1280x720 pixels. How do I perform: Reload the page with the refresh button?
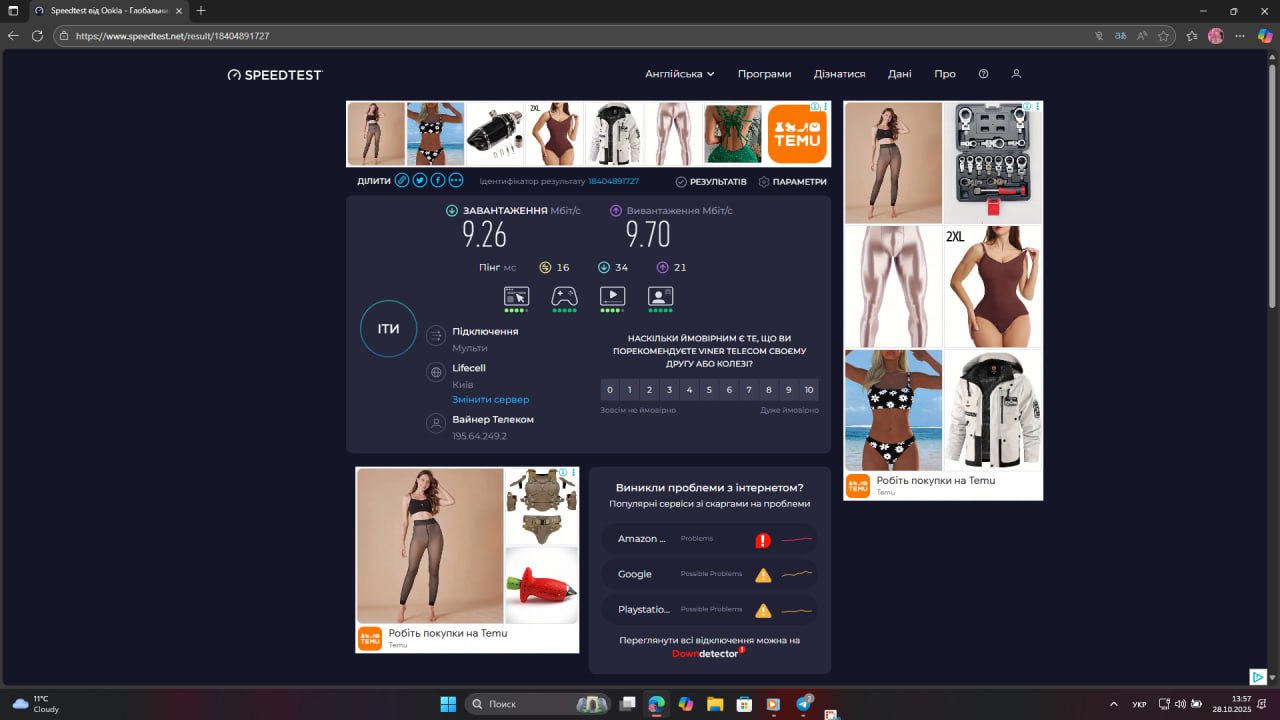click(x=37, y=35)
